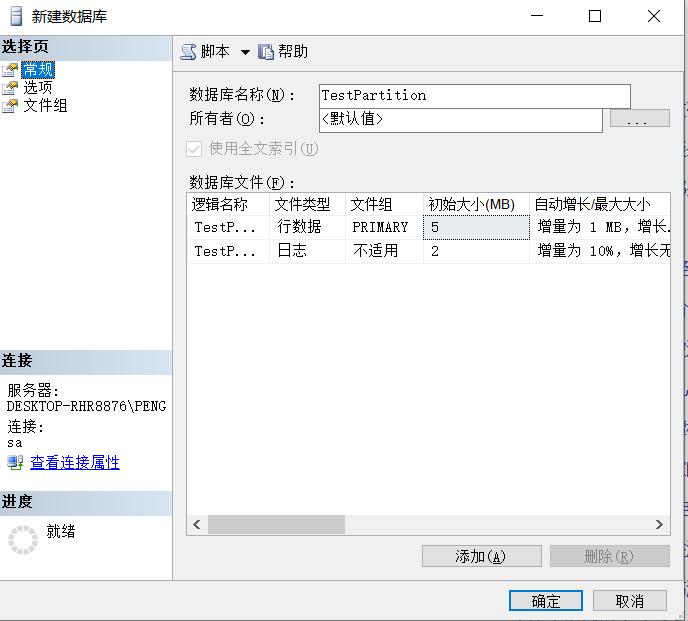This screenshot has width=688, height=621.
Task: Click the disabled 删除(R) button
Action: tap(609, 556)
